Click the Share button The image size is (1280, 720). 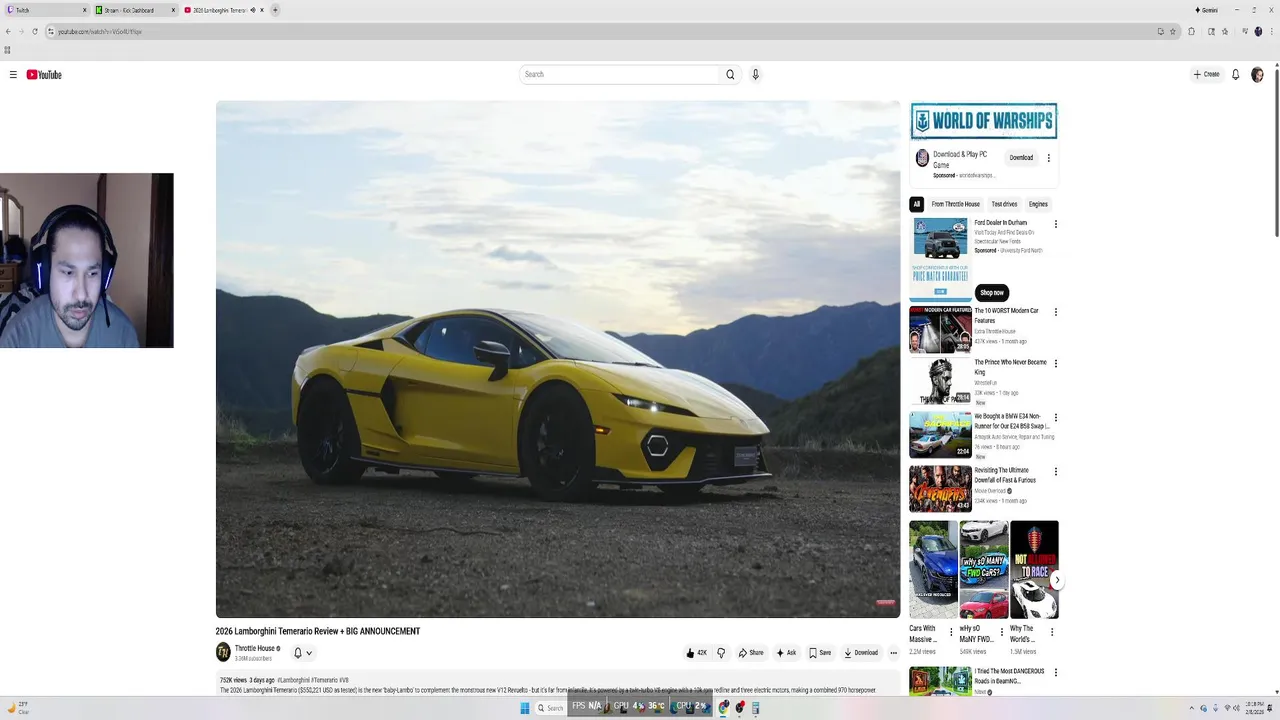point(751,653)
